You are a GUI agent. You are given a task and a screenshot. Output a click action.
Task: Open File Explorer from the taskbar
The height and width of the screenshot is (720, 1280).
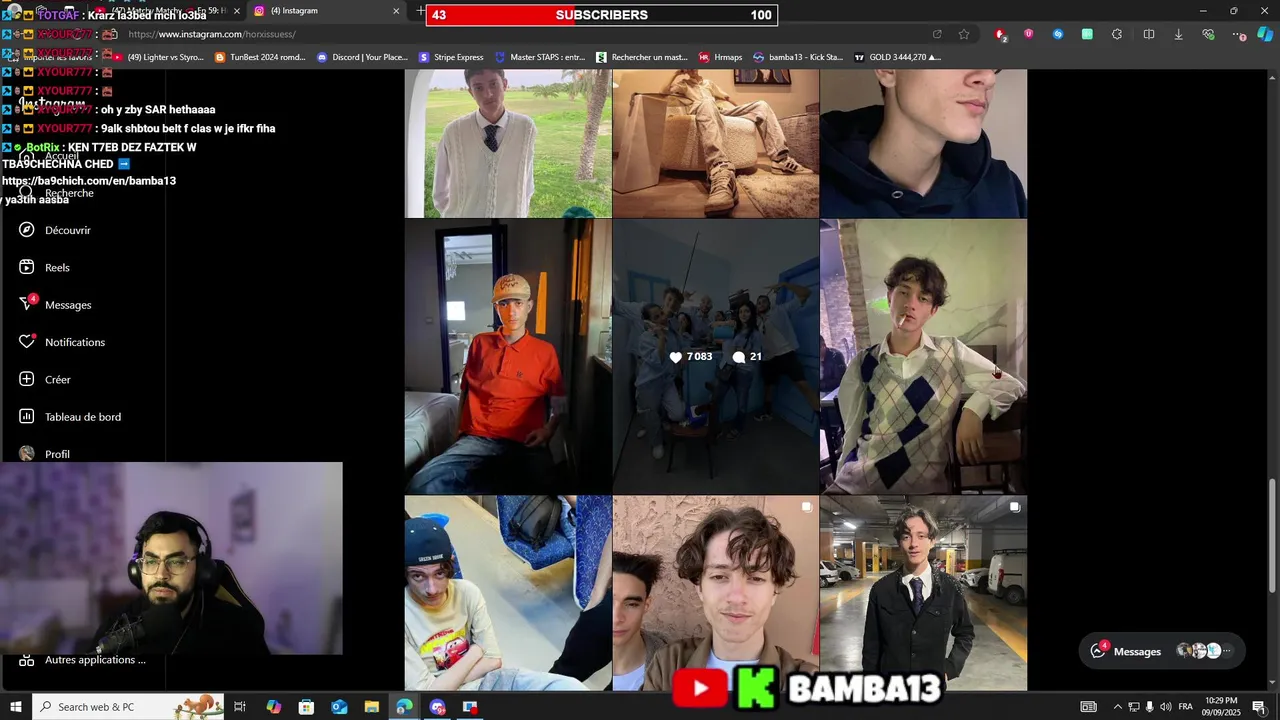tap(372, 707)
